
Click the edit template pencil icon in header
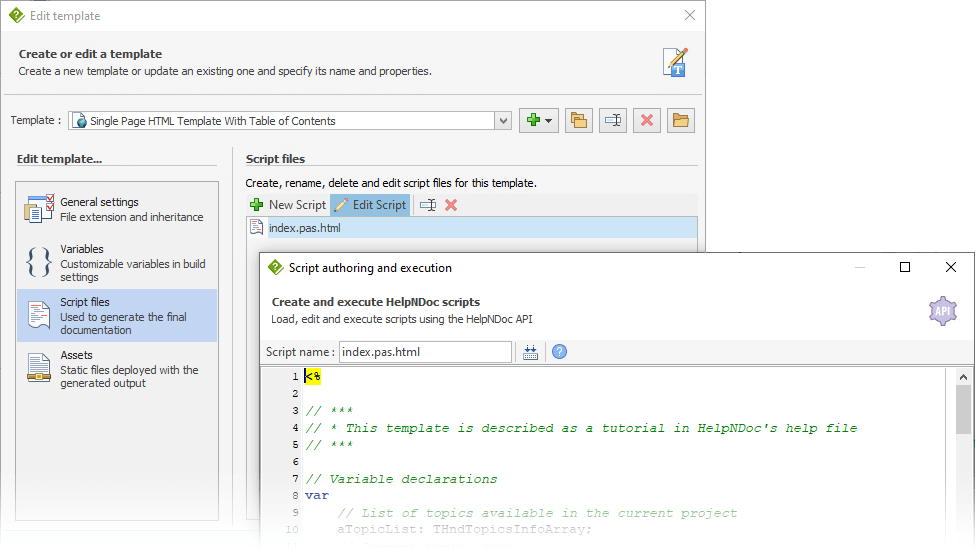(x=675, y=62)
